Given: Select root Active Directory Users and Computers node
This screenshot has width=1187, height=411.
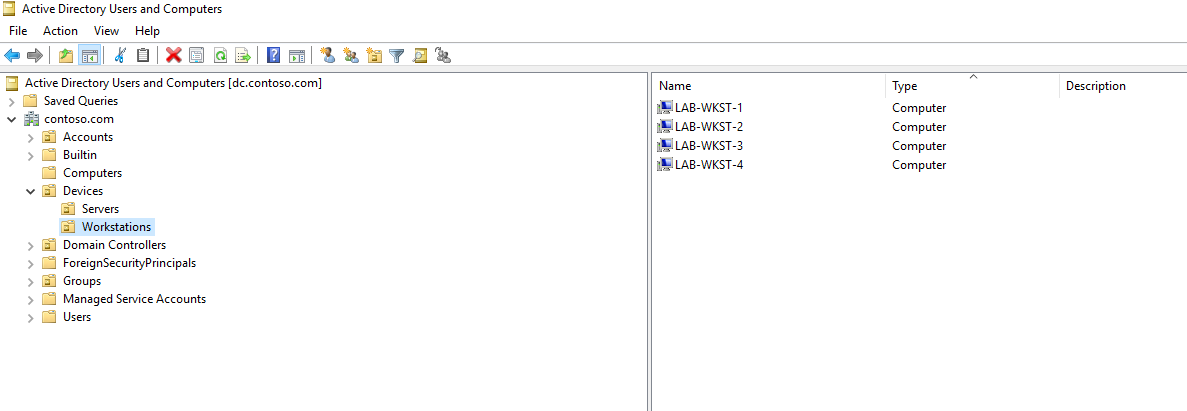Looking at the screenshot, I should [173, 83].
